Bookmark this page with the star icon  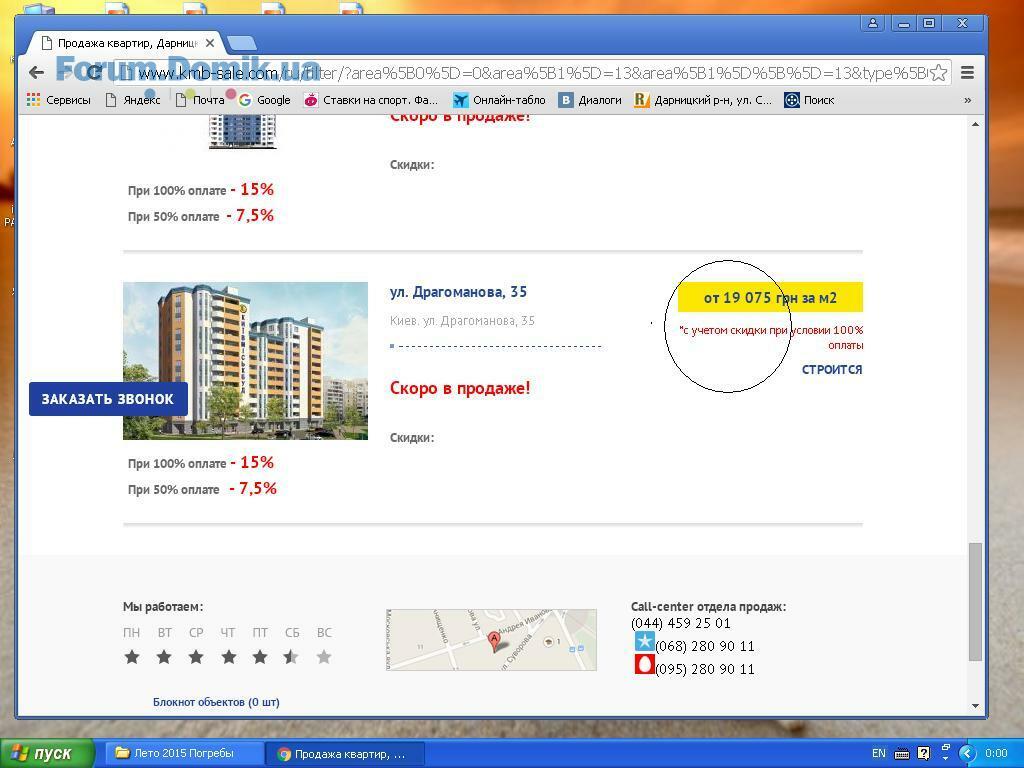[x=938, y=72]
